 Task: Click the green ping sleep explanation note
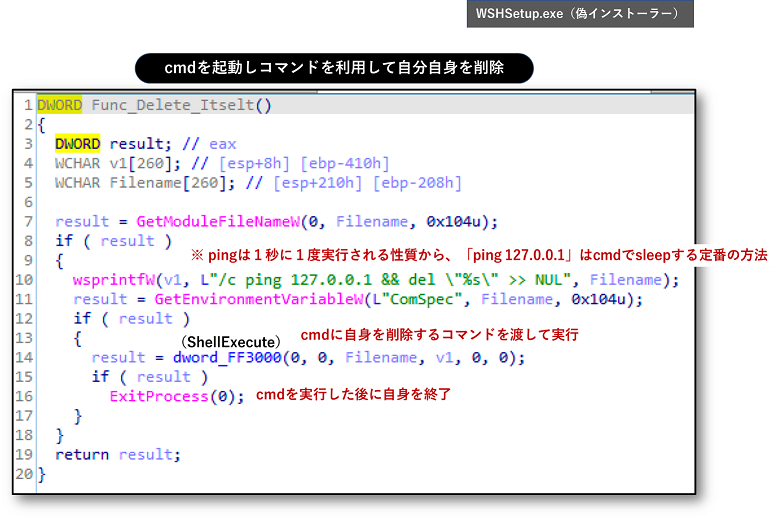tap(478, 255)
